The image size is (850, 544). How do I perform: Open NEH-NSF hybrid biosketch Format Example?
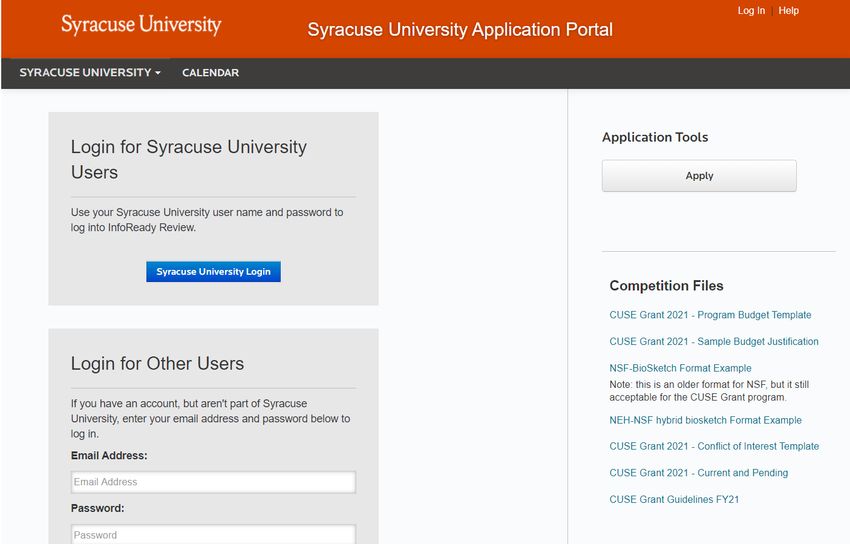pos(705,420)
